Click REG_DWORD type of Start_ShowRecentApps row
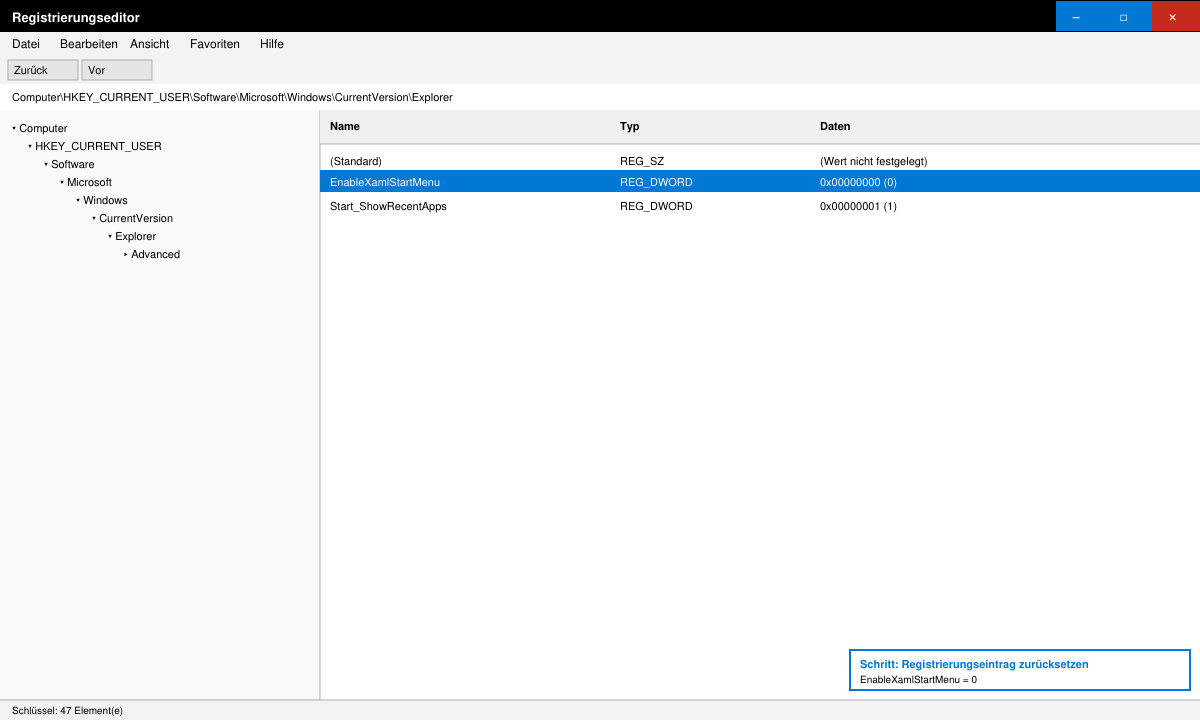Screen dimensions: 1200x720 tap(656, 206)
